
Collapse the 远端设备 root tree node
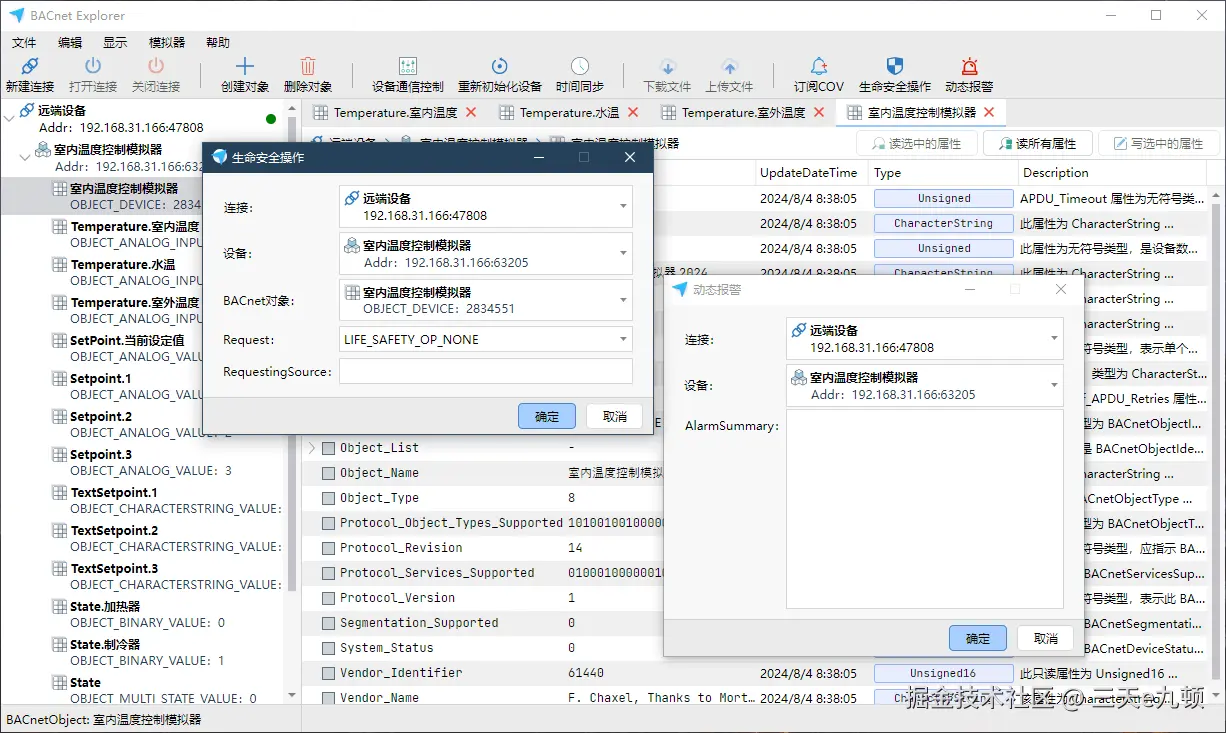[x=9, y=117]
